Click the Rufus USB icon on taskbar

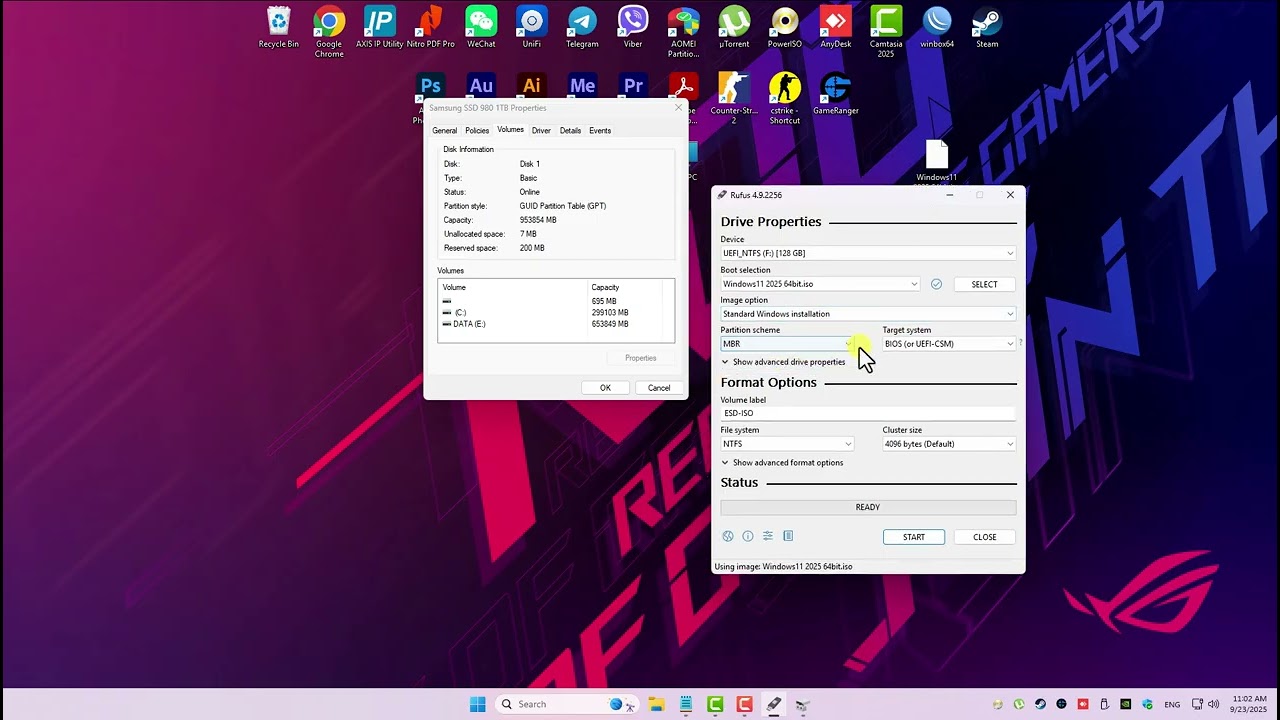click(773, 704)
